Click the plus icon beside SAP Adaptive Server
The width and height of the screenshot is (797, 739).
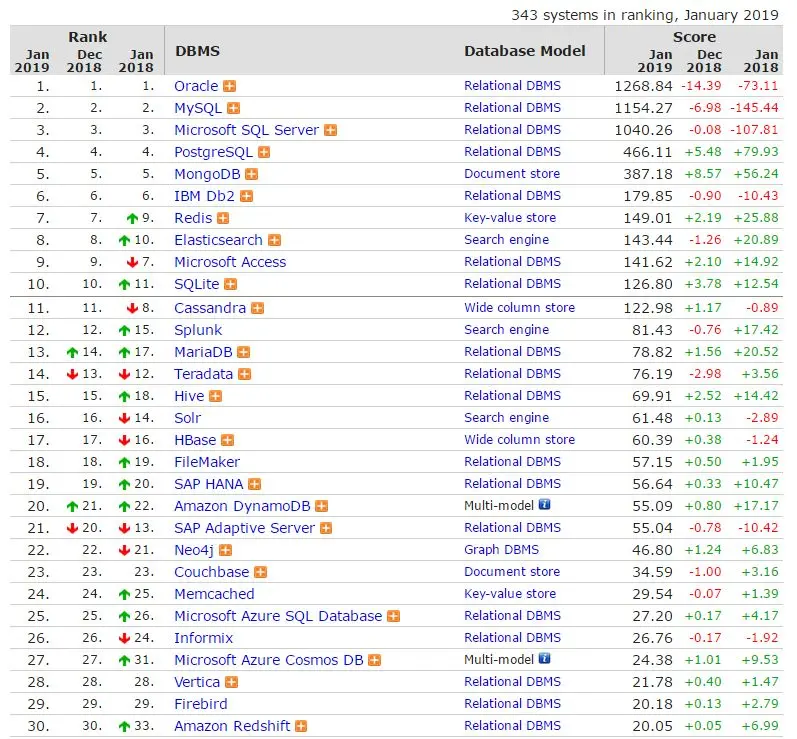pos(326,528)
